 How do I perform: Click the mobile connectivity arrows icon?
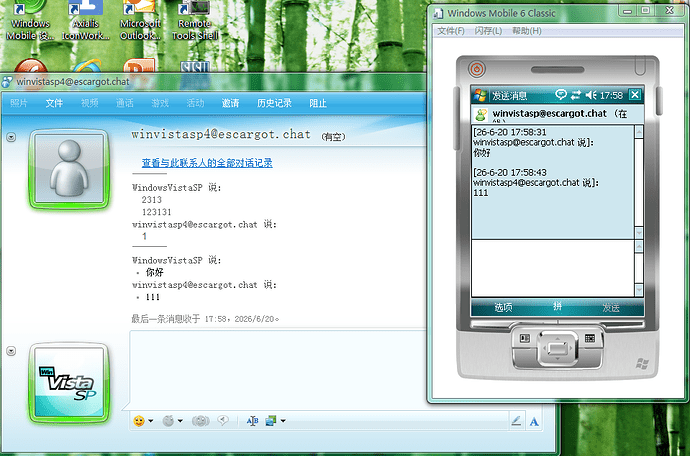click(576, 95)
